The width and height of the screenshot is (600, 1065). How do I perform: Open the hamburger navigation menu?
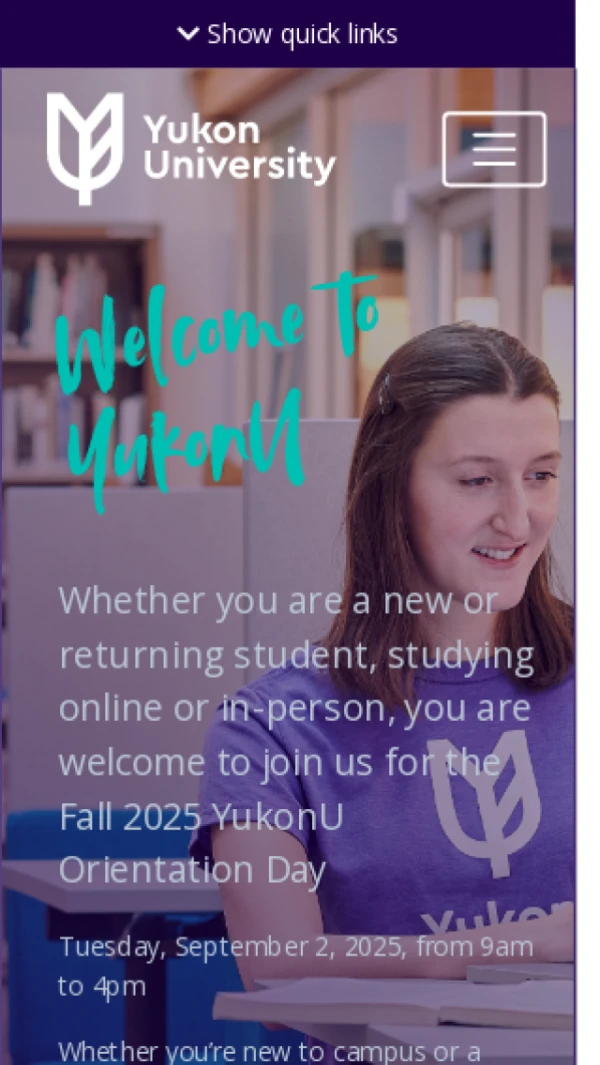(x=494, y=149)
